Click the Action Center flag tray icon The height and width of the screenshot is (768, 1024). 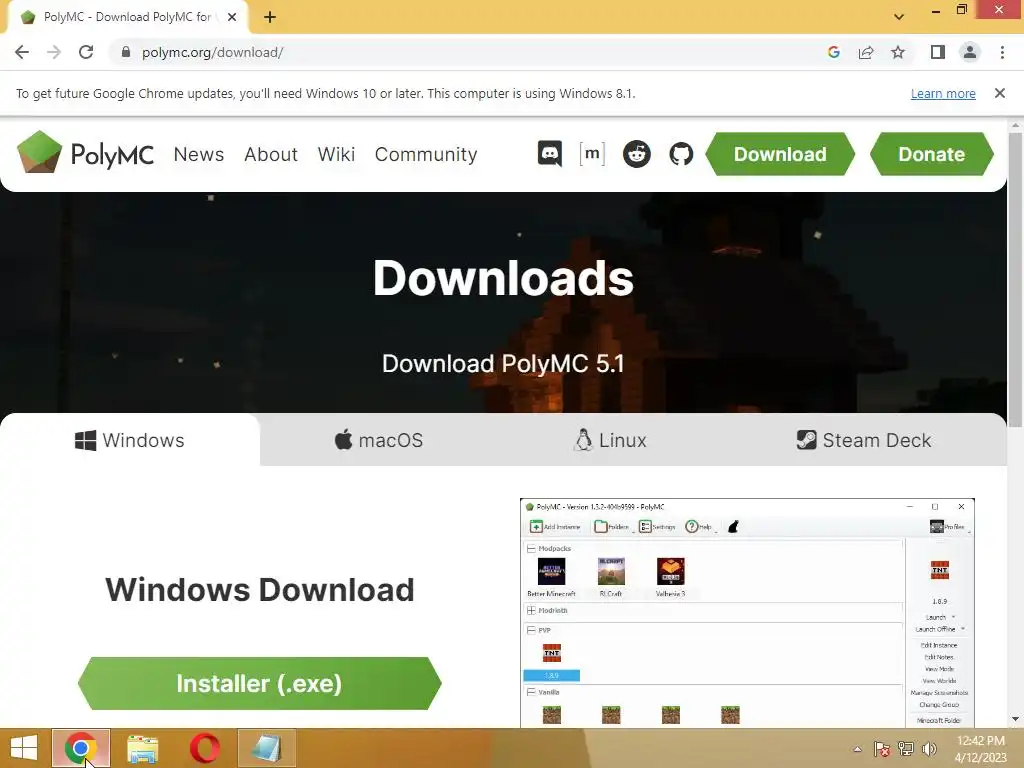(x=882, y=749)
